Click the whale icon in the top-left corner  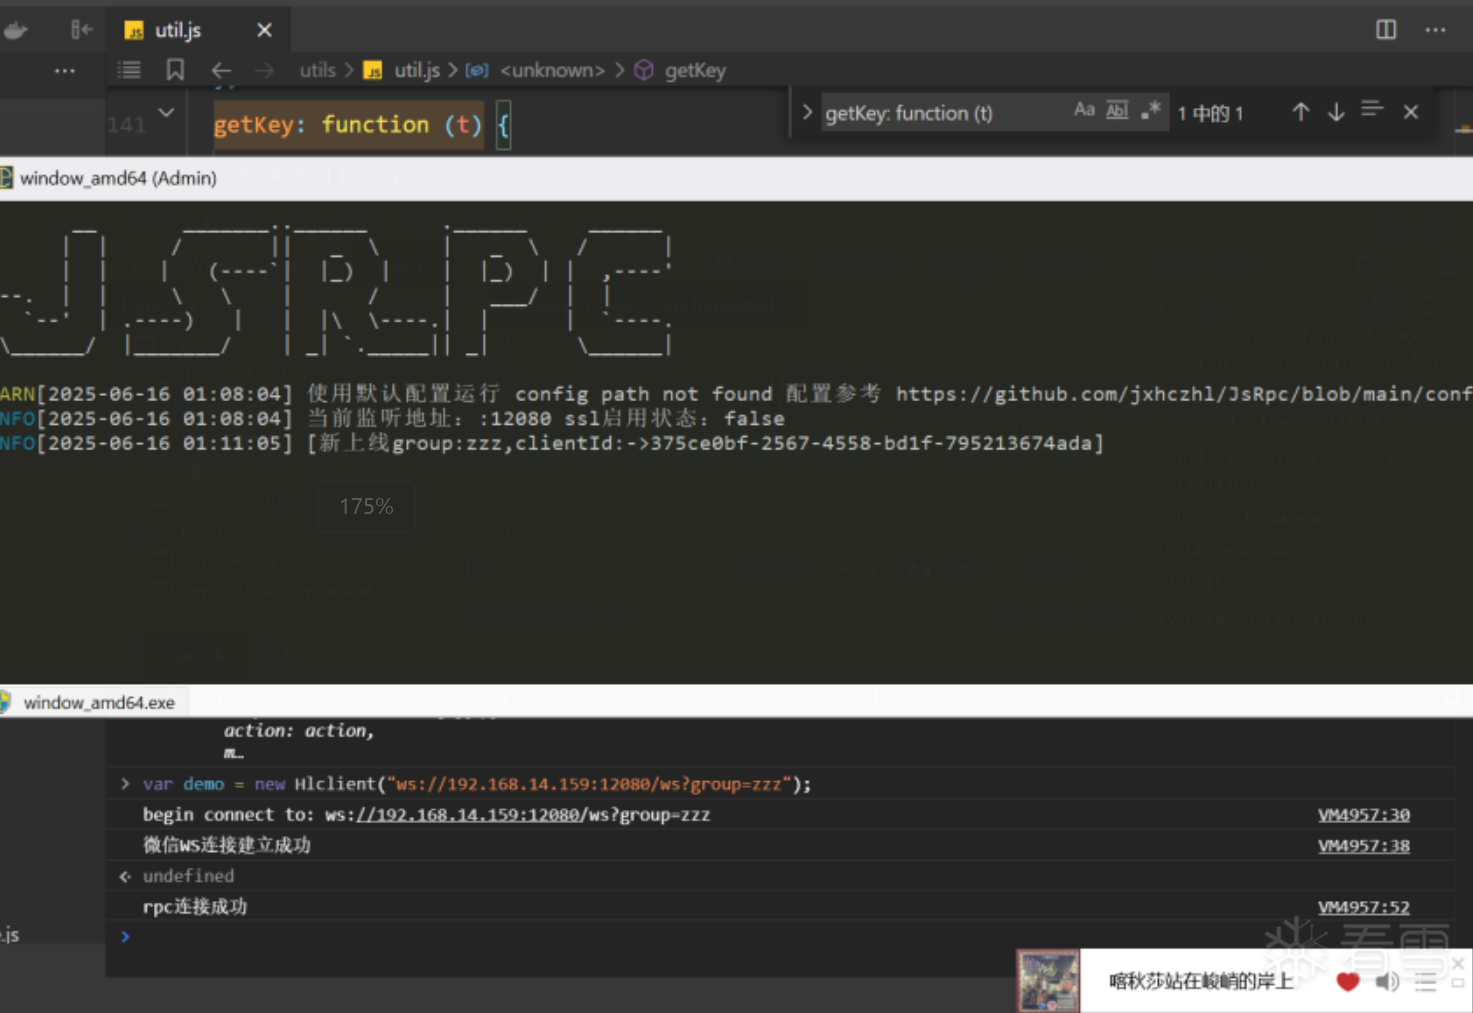16,30
